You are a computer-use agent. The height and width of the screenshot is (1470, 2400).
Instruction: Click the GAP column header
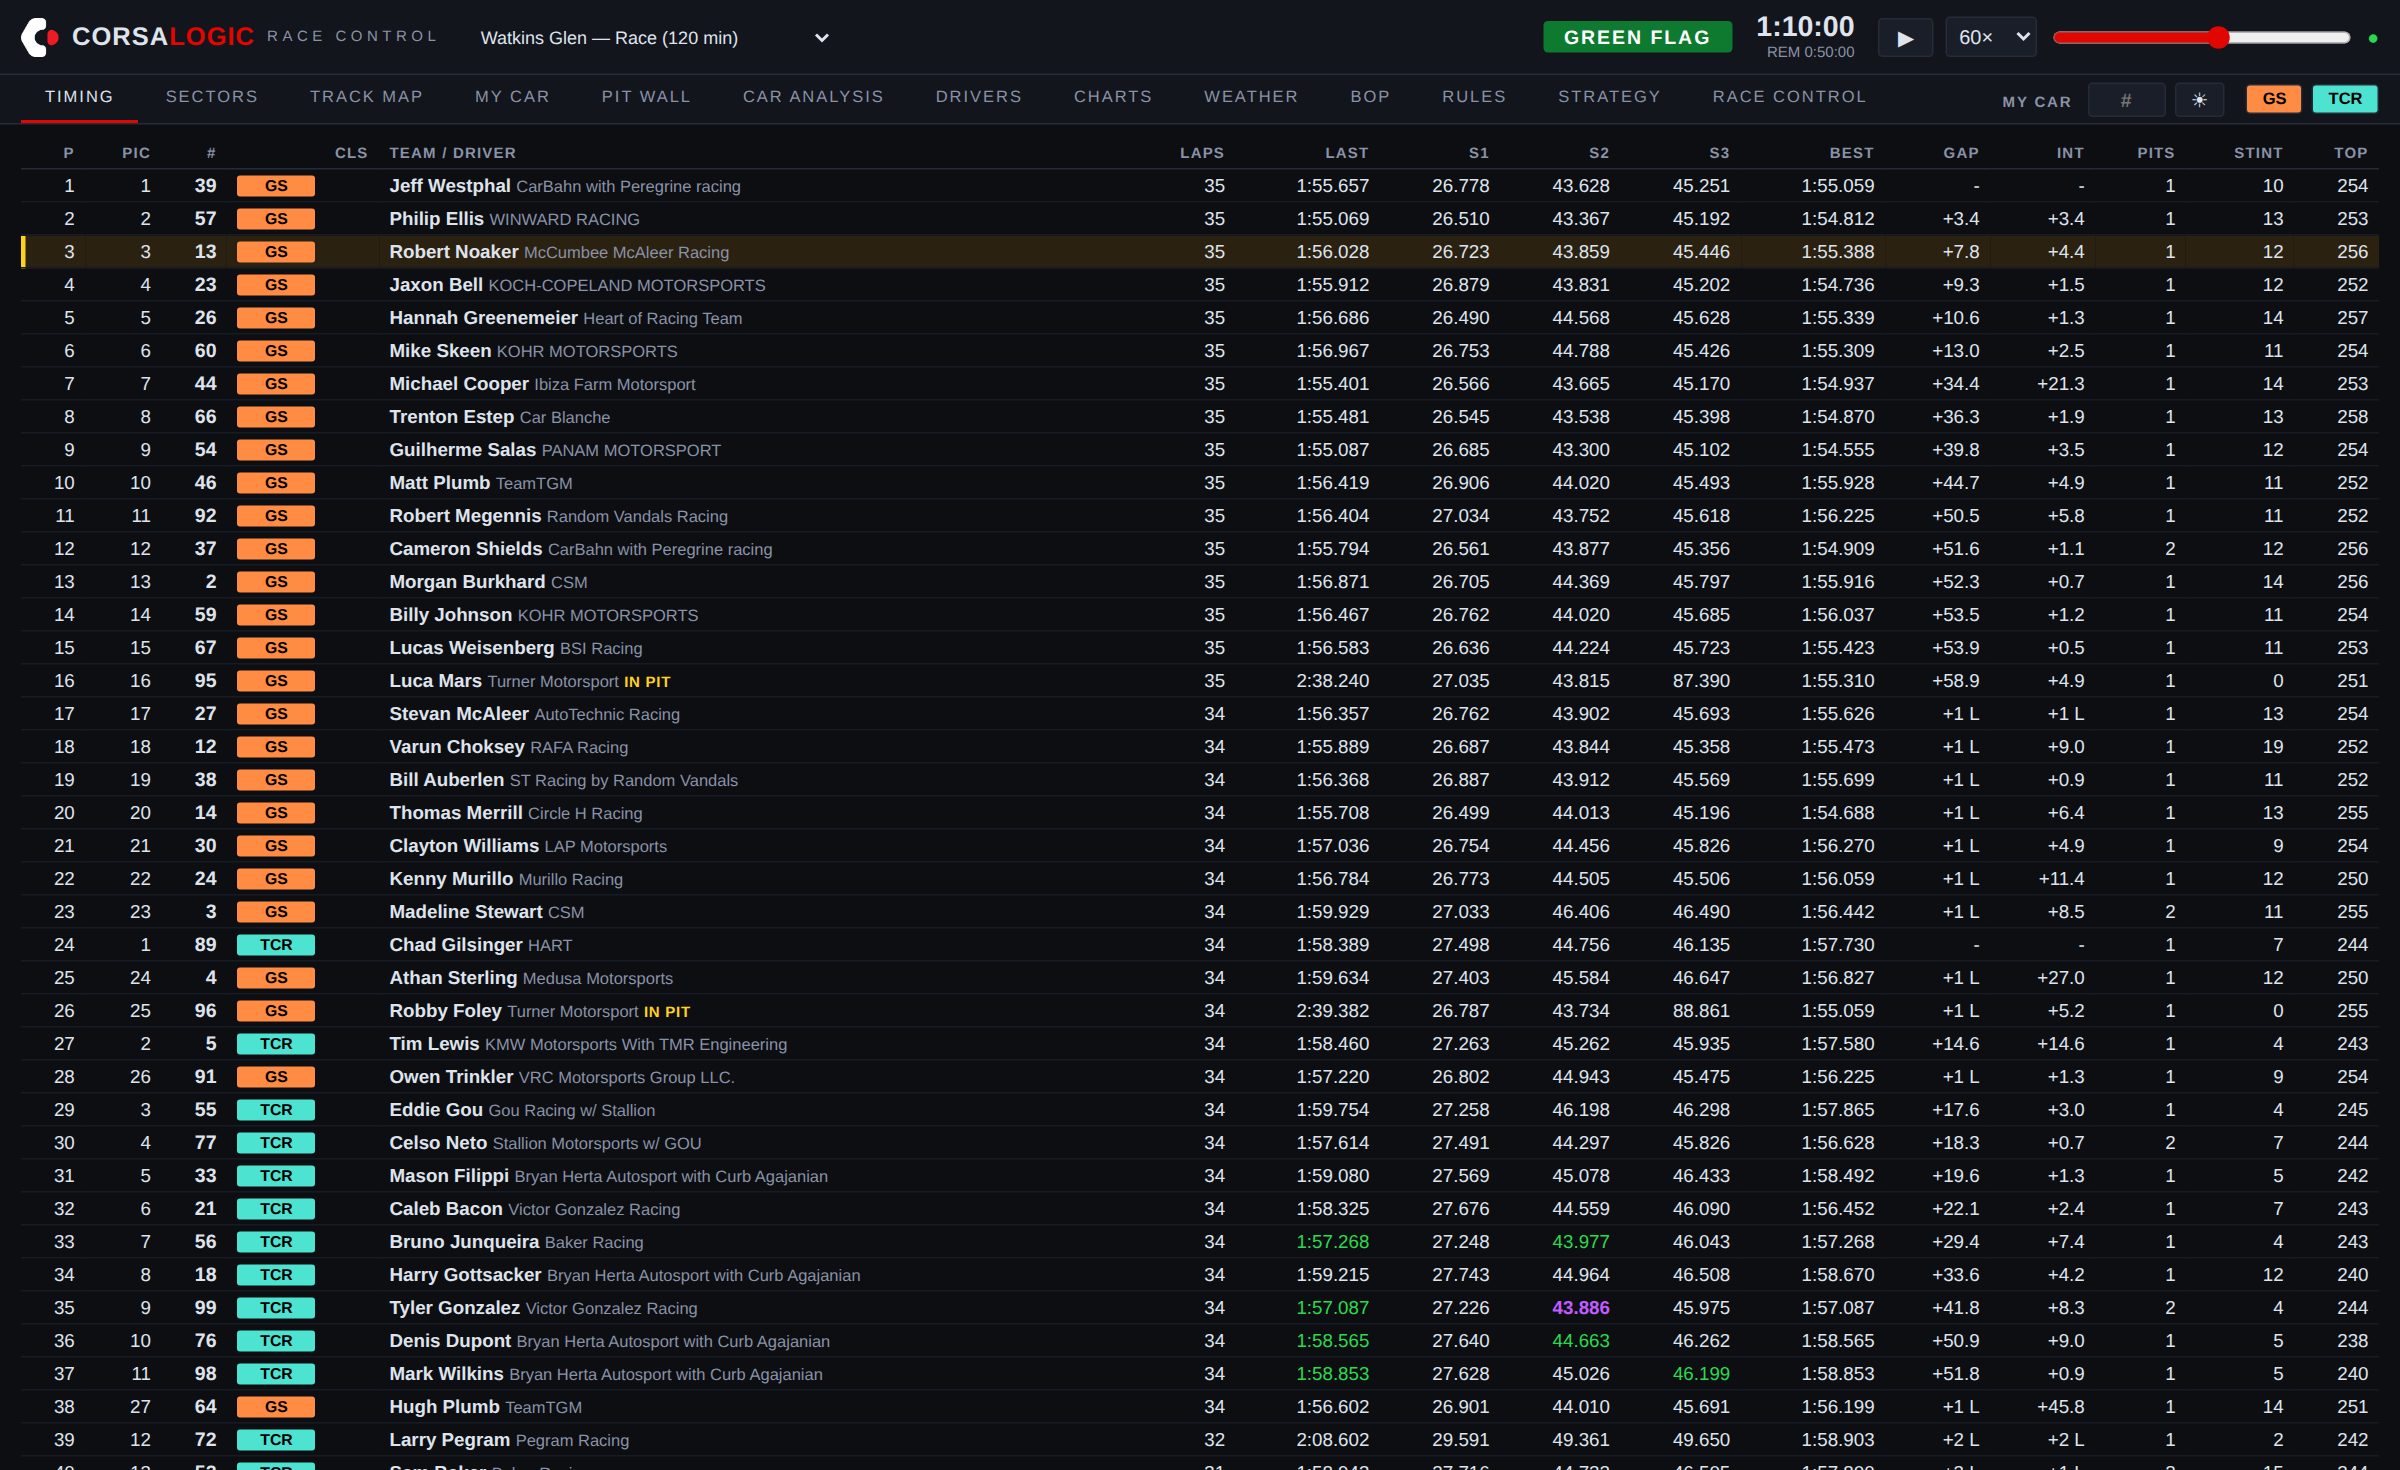coord(1961,153)
